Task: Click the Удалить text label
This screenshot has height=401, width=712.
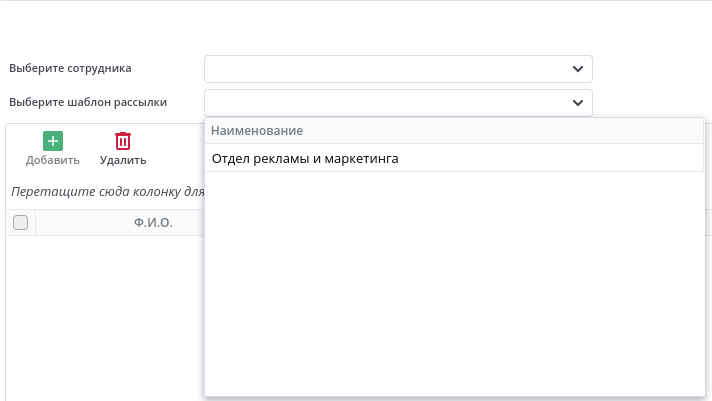Action: (x=123, y=160)
